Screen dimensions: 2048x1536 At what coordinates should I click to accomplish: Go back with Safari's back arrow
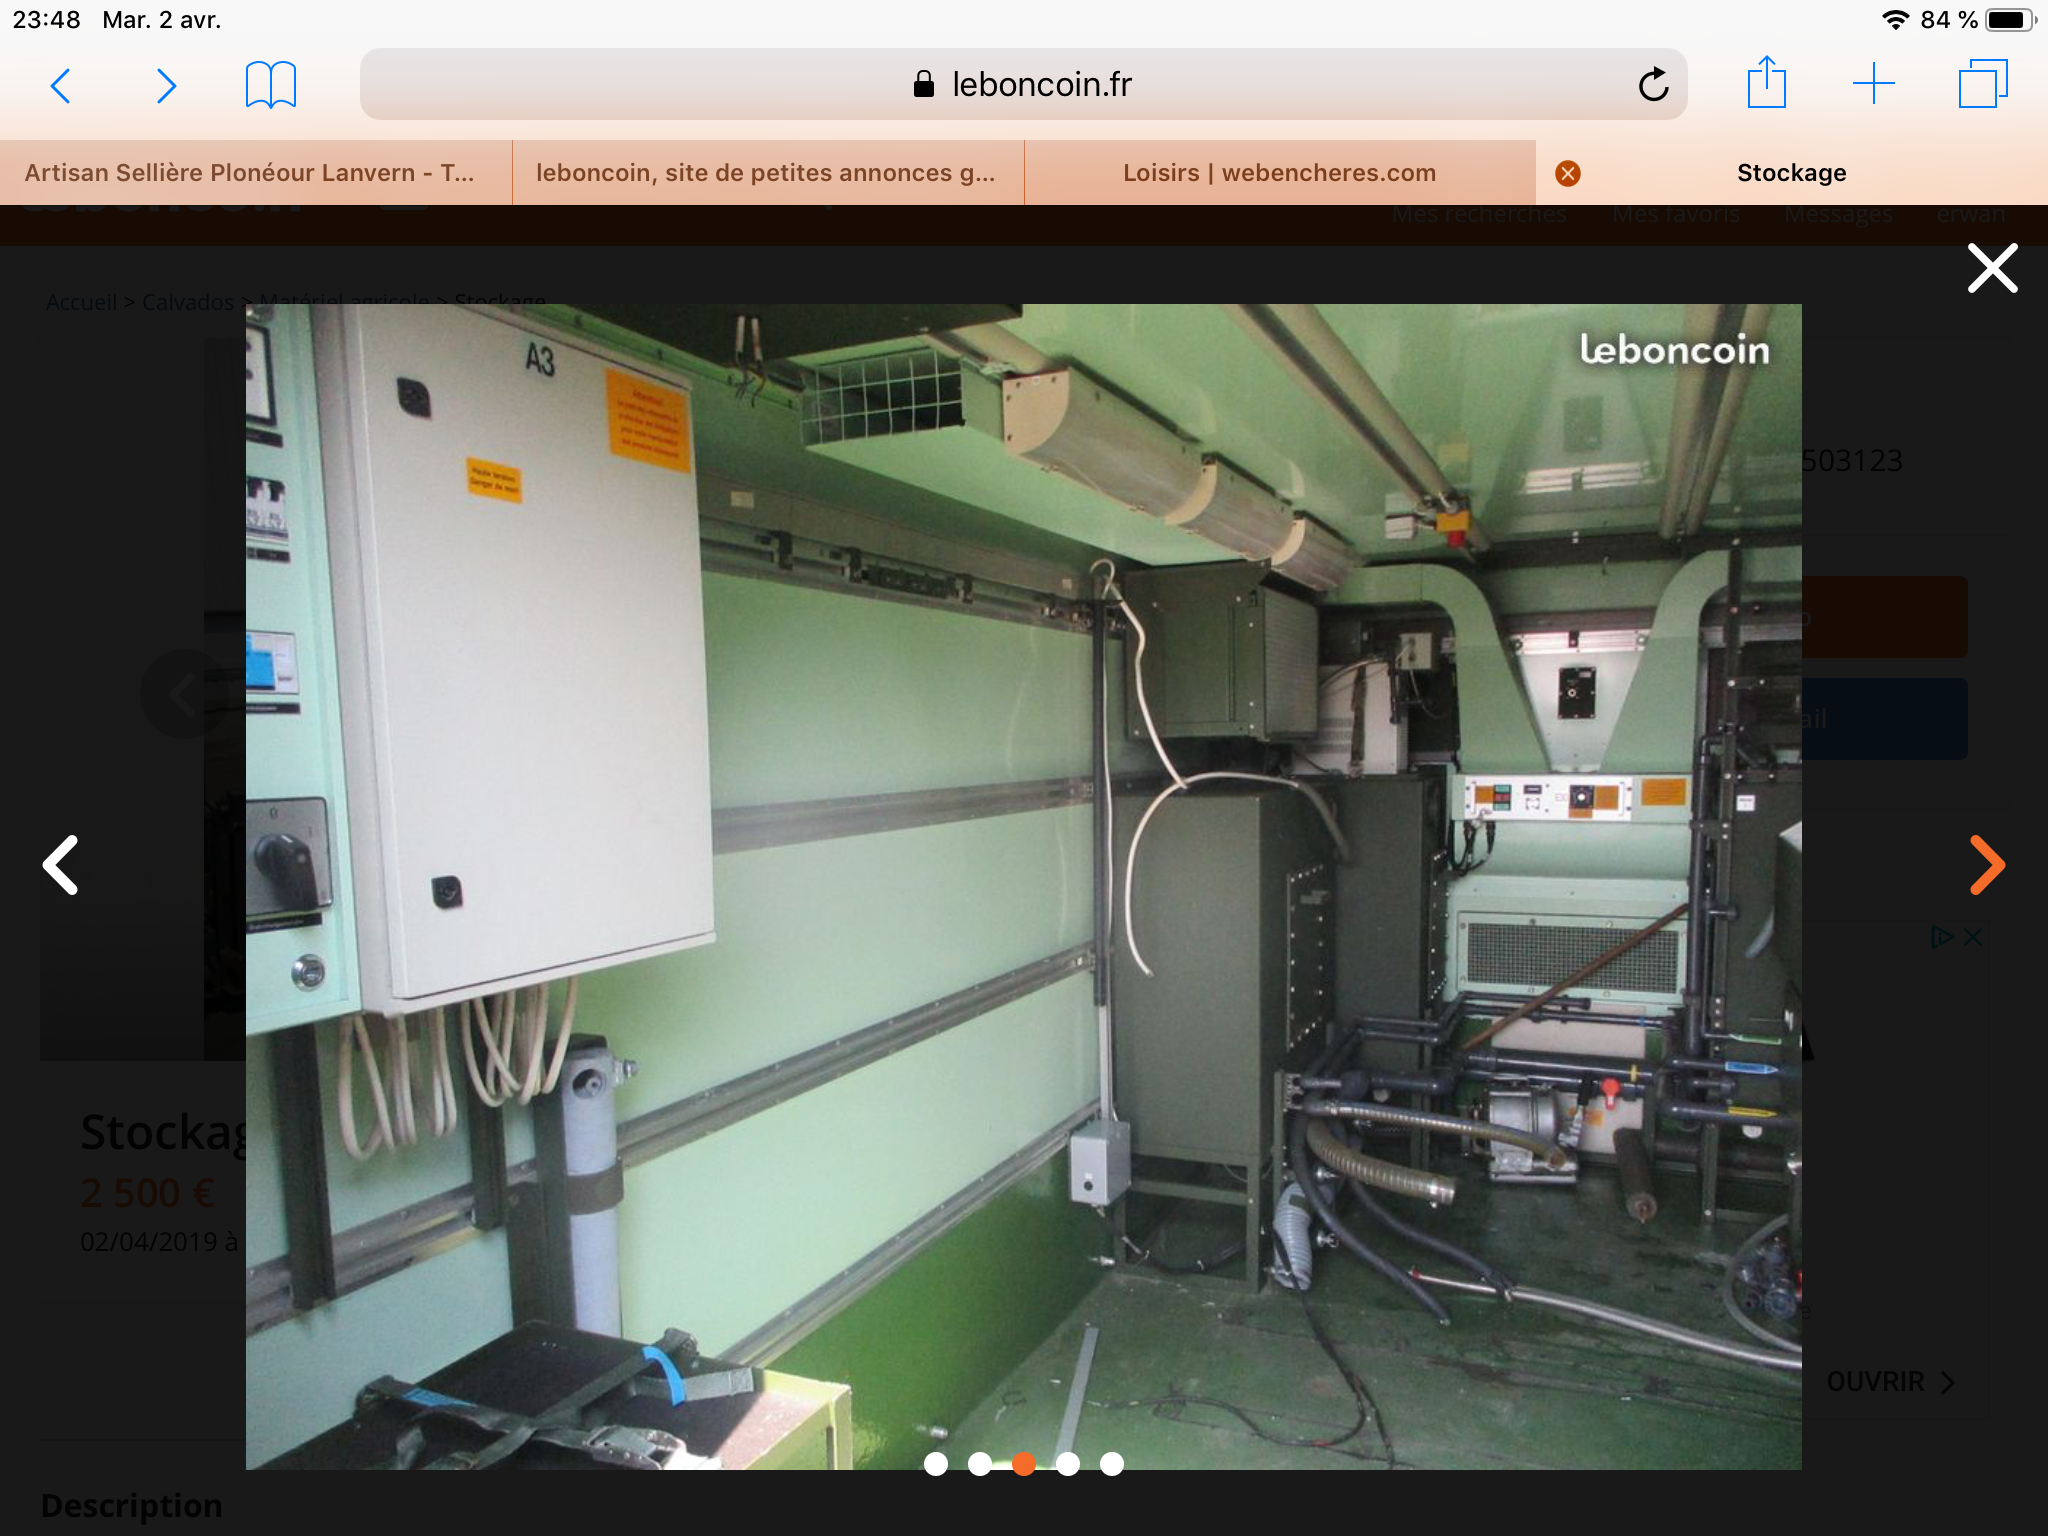(x=61, y=86)
